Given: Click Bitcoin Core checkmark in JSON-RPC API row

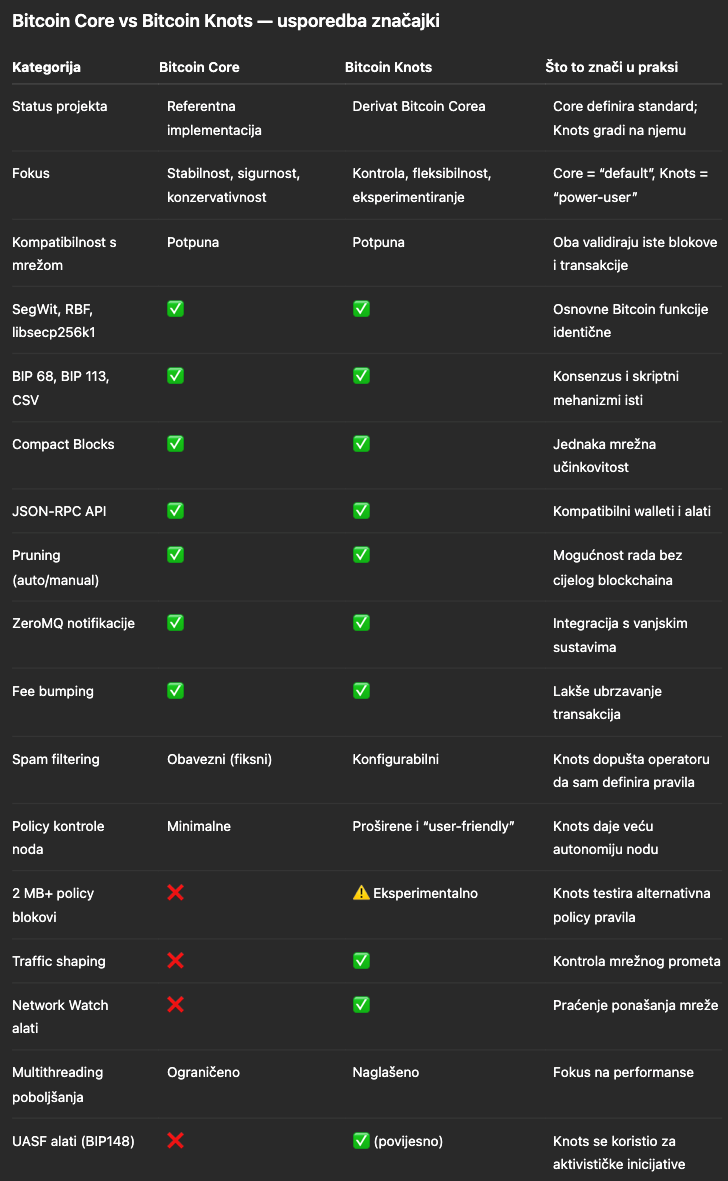Looking at the screenshot, I should point(175,511).
